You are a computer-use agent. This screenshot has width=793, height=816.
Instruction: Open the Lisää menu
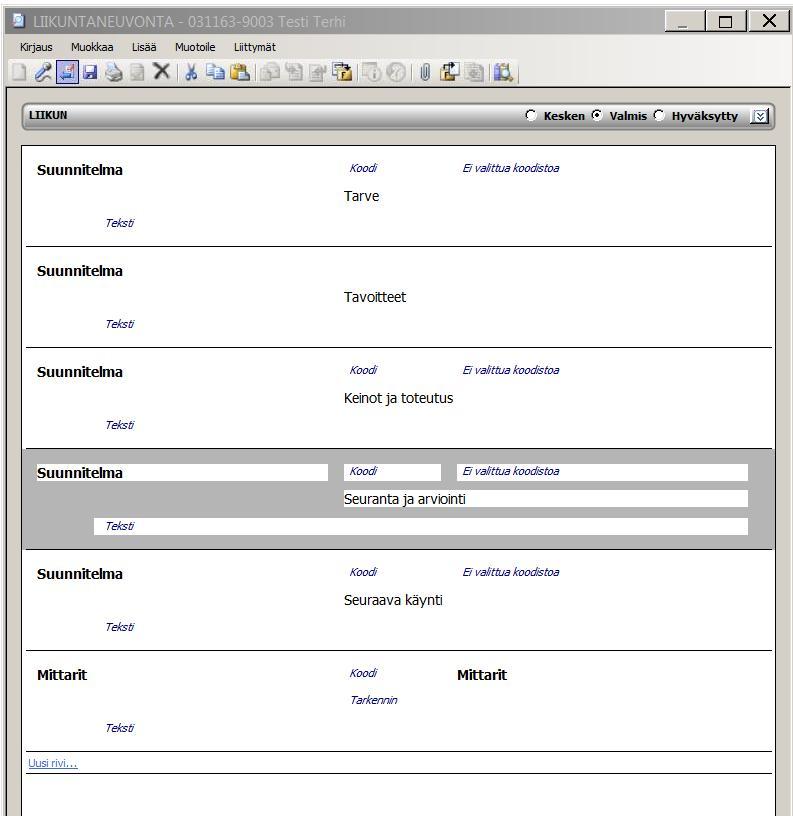coord(144,47)
